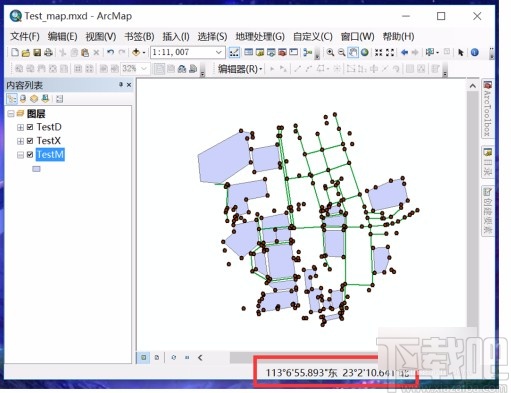Open table of contents options icon

click(59, 99)
